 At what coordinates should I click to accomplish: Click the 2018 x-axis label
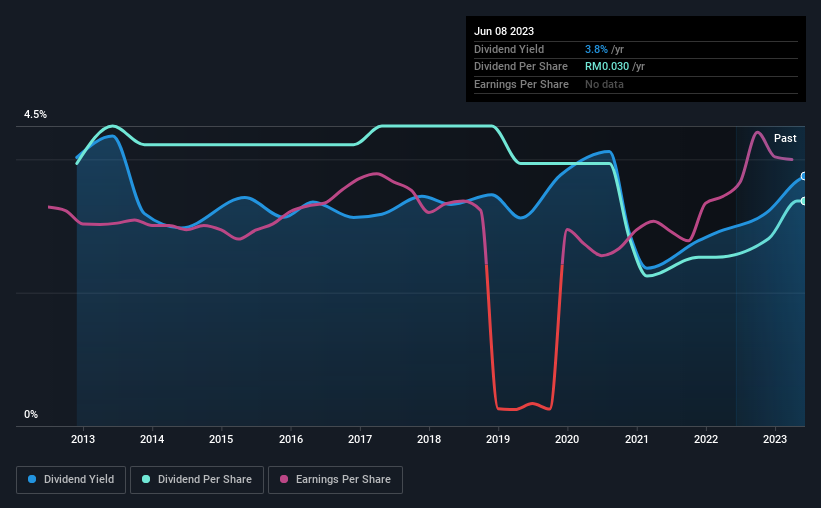(x=429, y=439)
